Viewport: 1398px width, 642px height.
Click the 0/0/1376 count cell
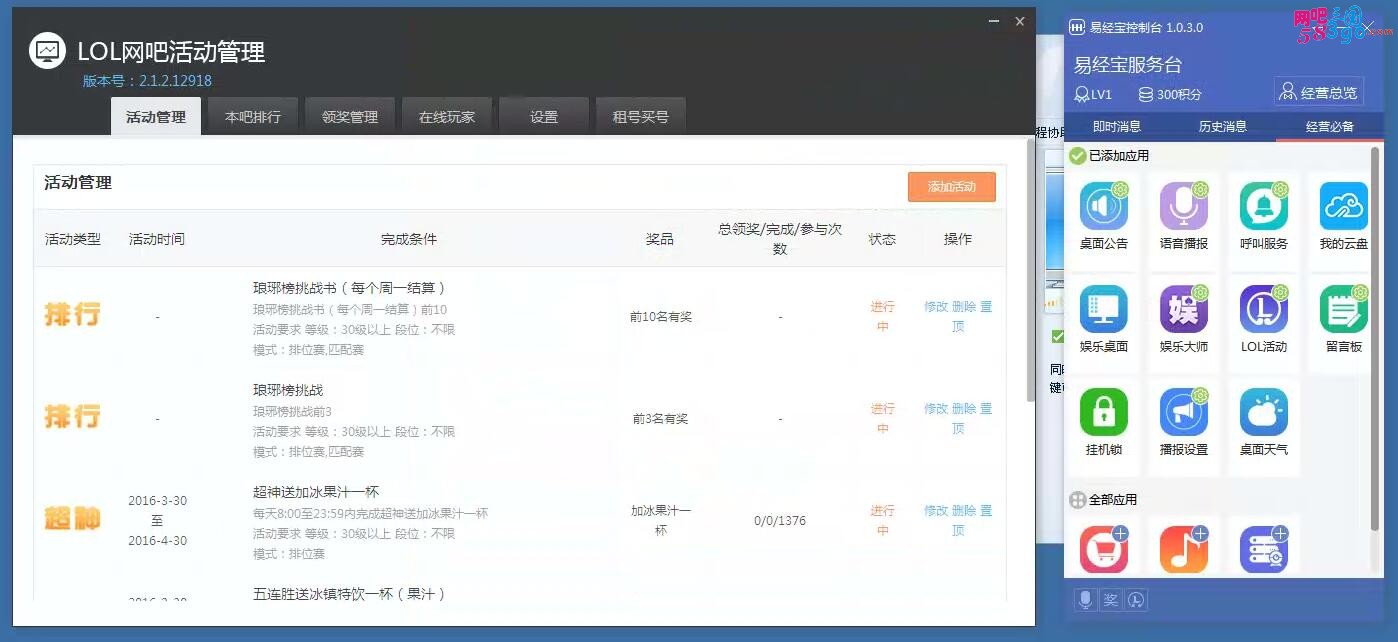pos(780,521)
